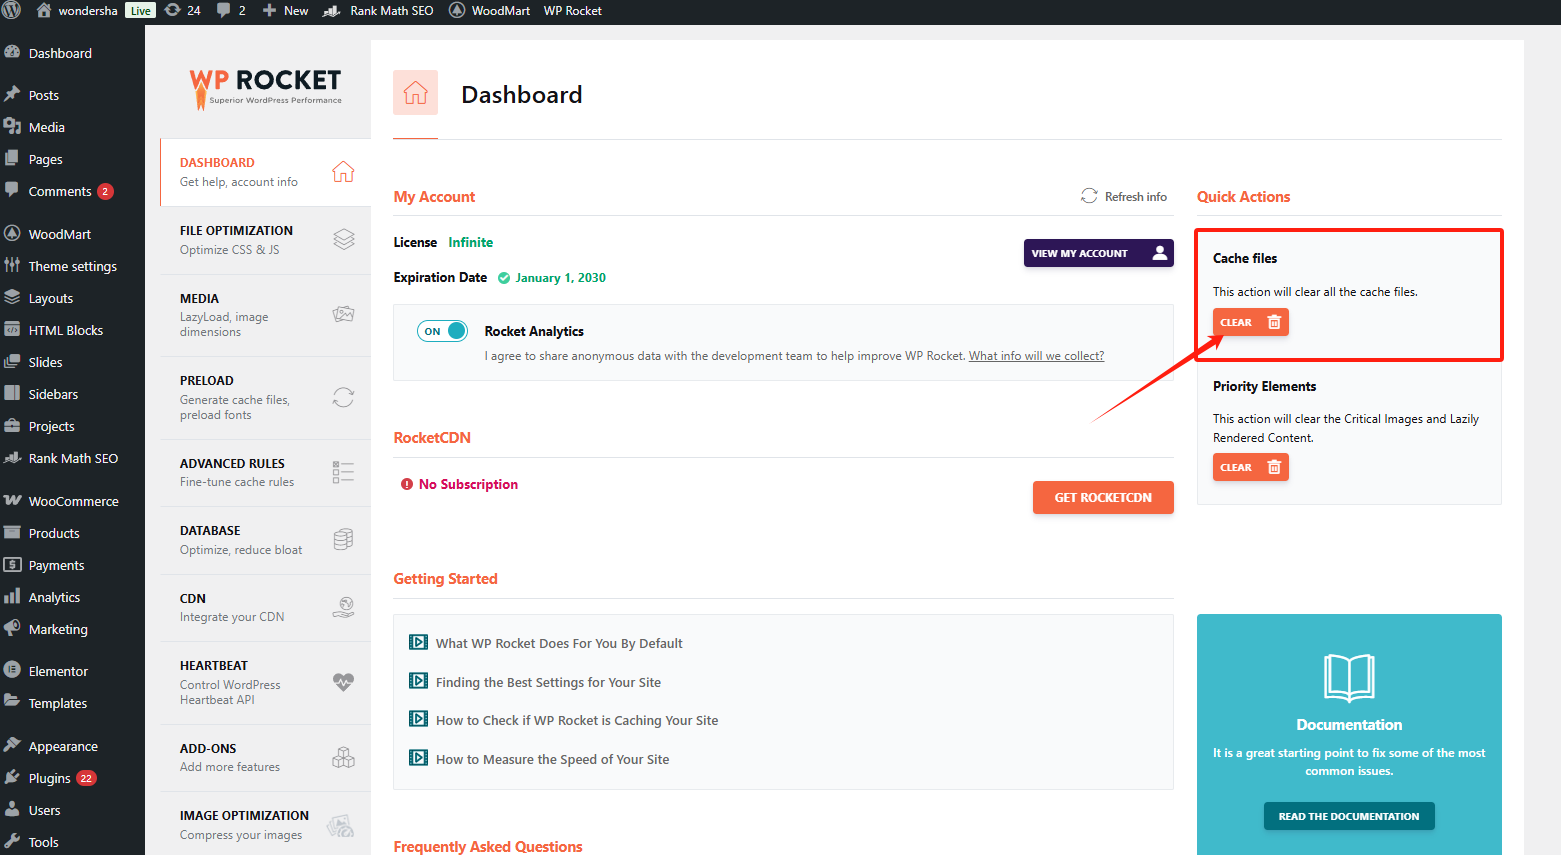This screenshot has width=1561, height=855.
Task: Open View My Account
Action: [x=1097, y=253]
